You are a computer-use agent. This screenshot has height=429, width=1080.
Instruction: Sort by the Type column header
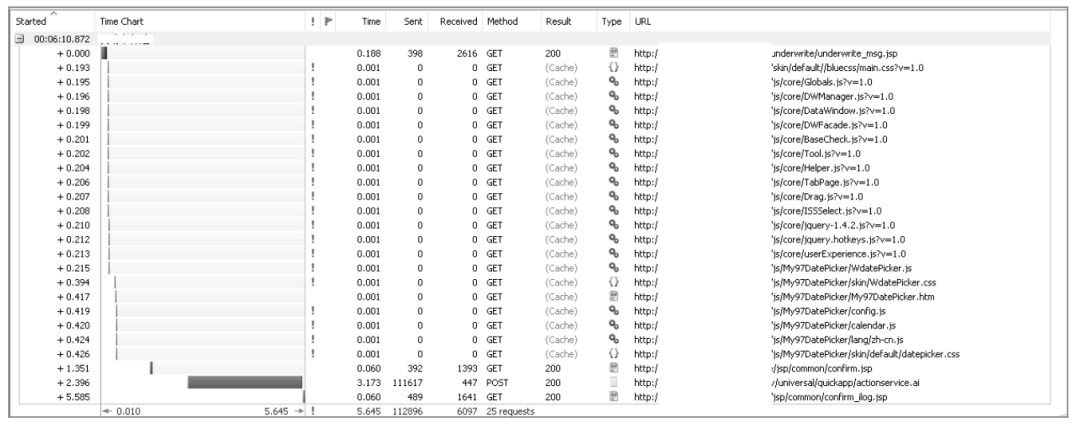(x=611, y=21)
